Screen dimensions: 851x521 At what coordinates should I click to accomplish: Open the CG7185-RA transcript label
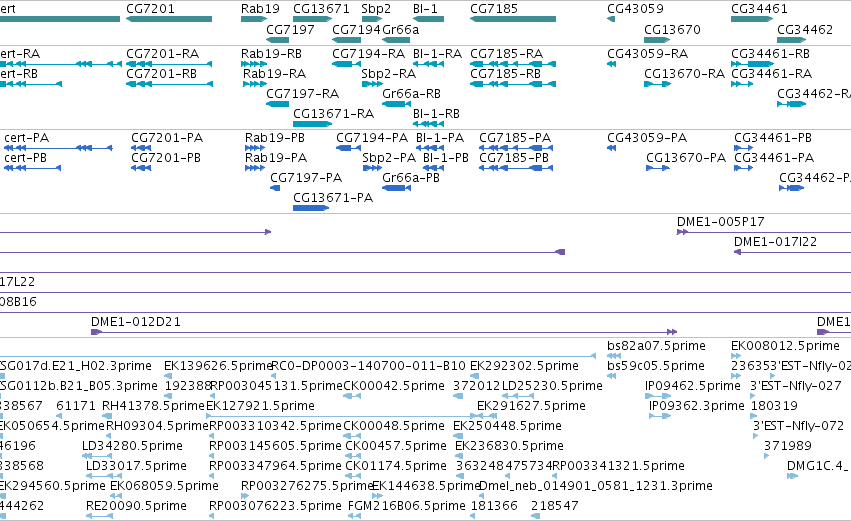(506, 54)
